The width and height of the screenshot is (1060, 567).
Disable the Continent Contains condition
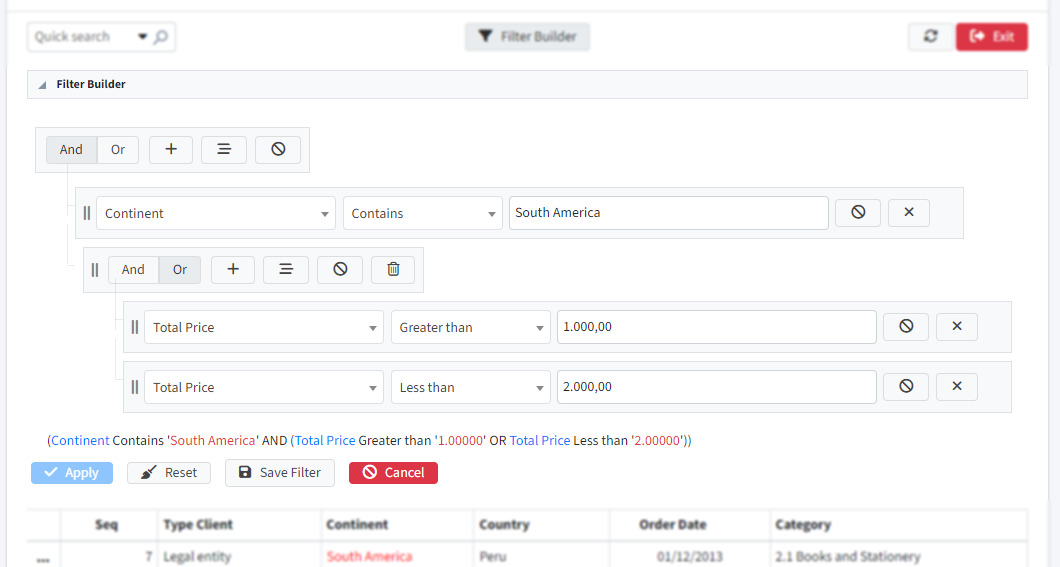858,213
